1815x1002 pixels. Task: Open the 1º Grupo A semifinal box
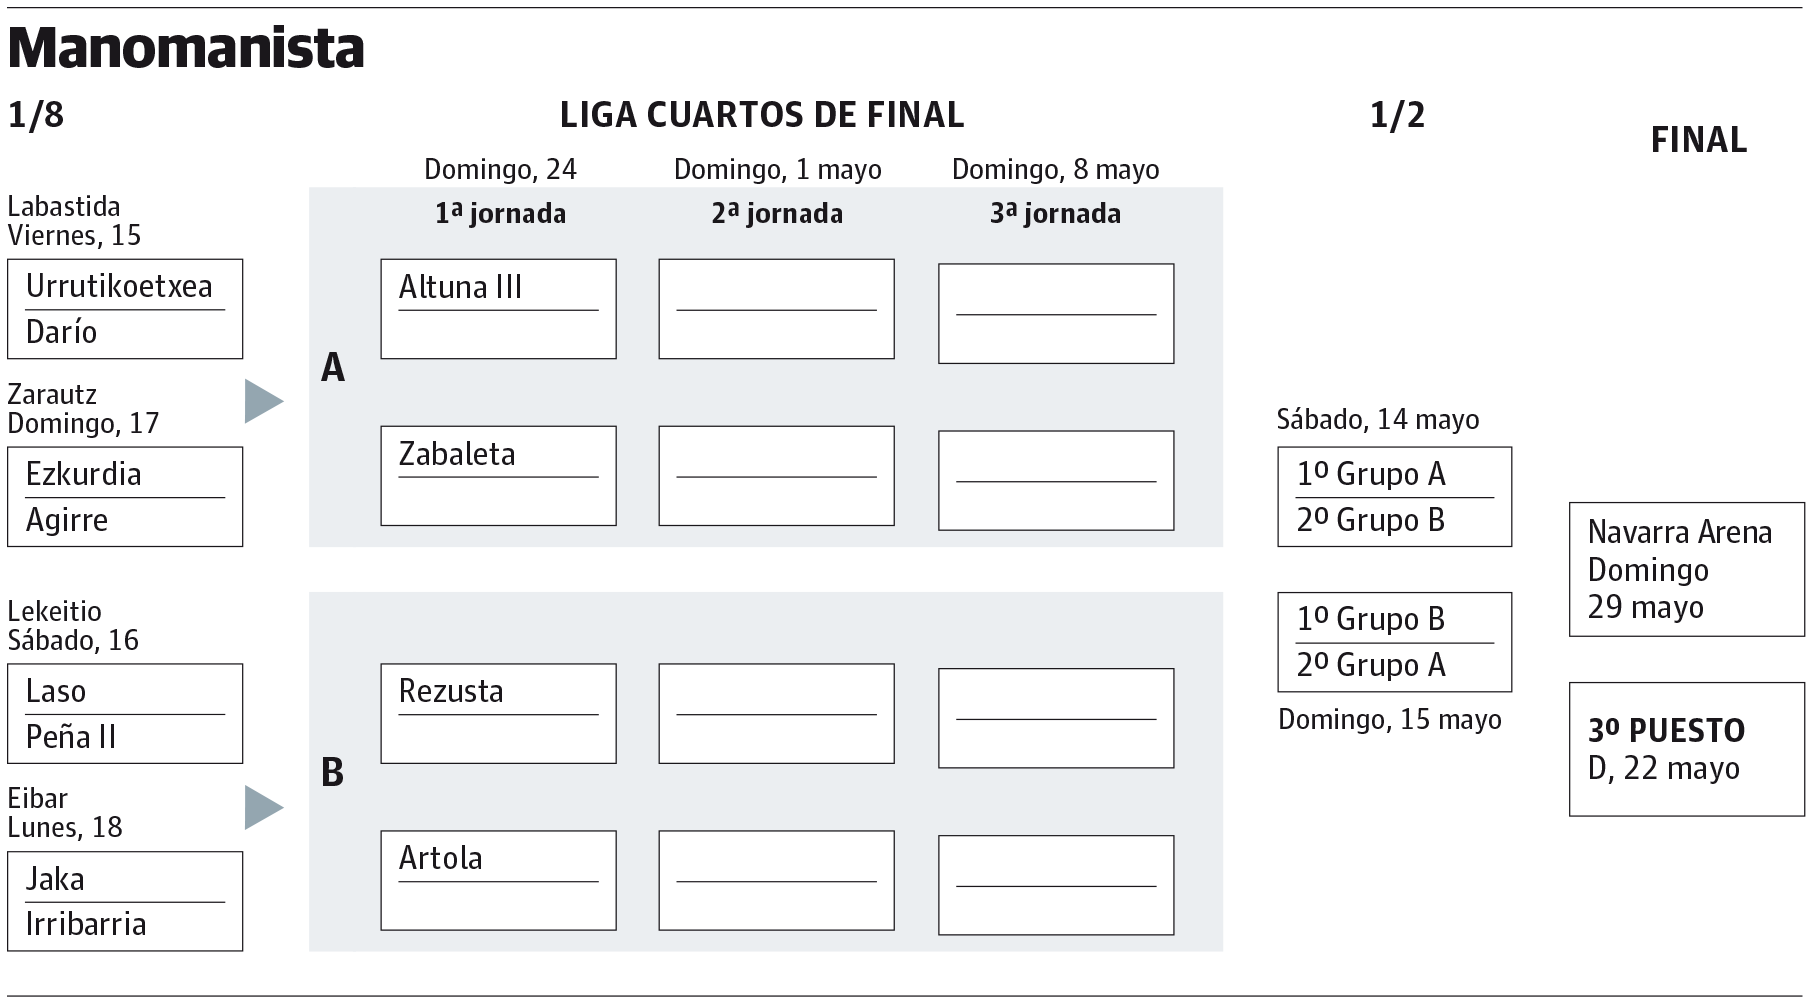(1394, 497)
